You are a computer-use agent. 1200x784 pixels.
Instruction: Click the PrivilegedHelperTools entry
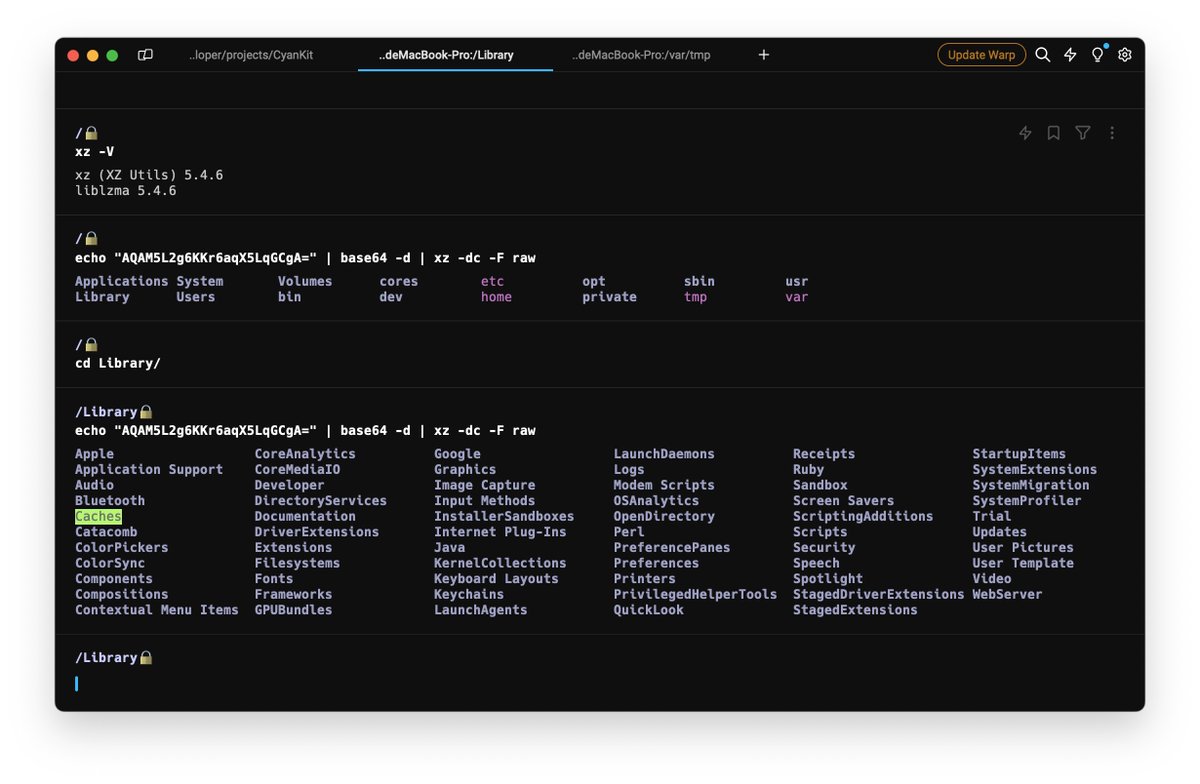[x=696, y=594]
